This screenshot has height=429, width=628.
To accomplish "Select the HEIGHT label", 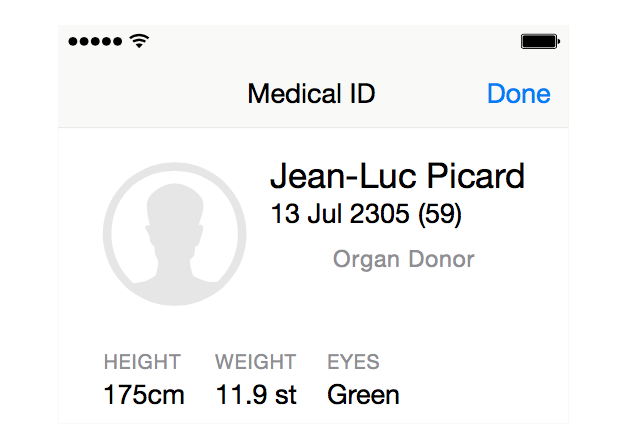I will 142,362.
